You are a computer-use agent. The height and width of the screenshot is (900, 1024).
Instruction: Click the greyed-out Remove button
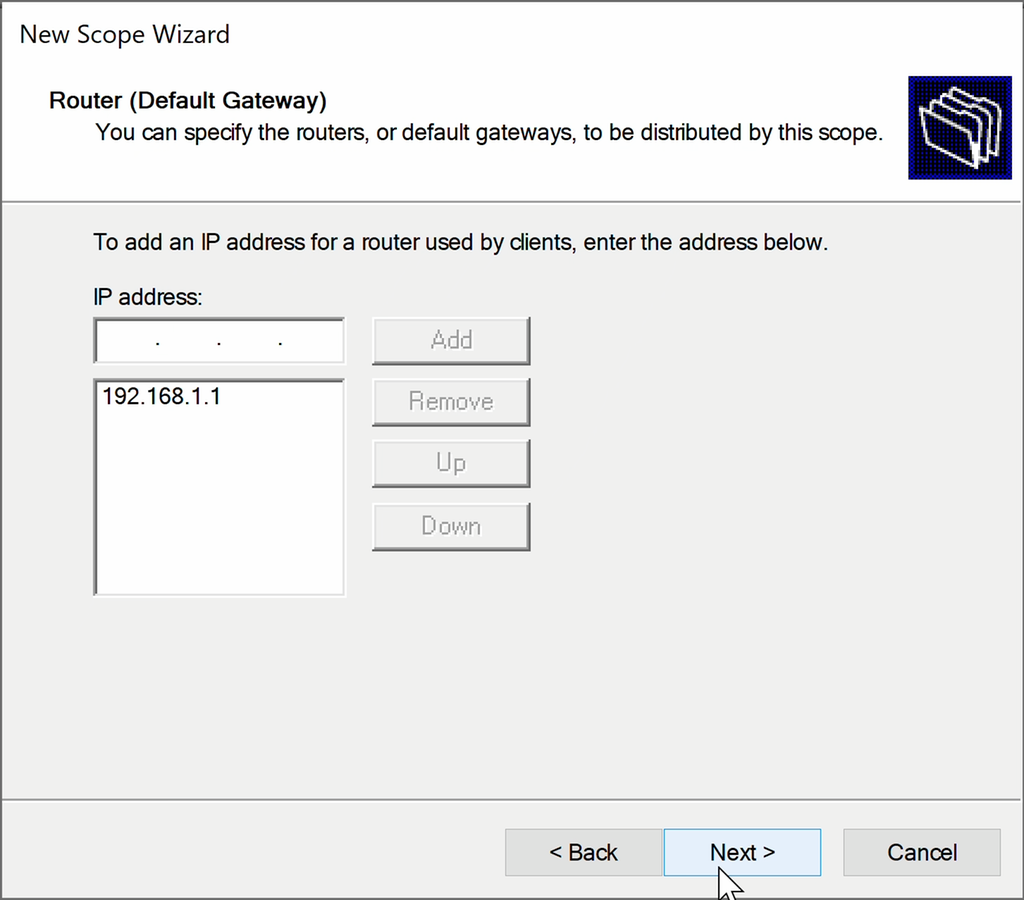tap(451, 402)
